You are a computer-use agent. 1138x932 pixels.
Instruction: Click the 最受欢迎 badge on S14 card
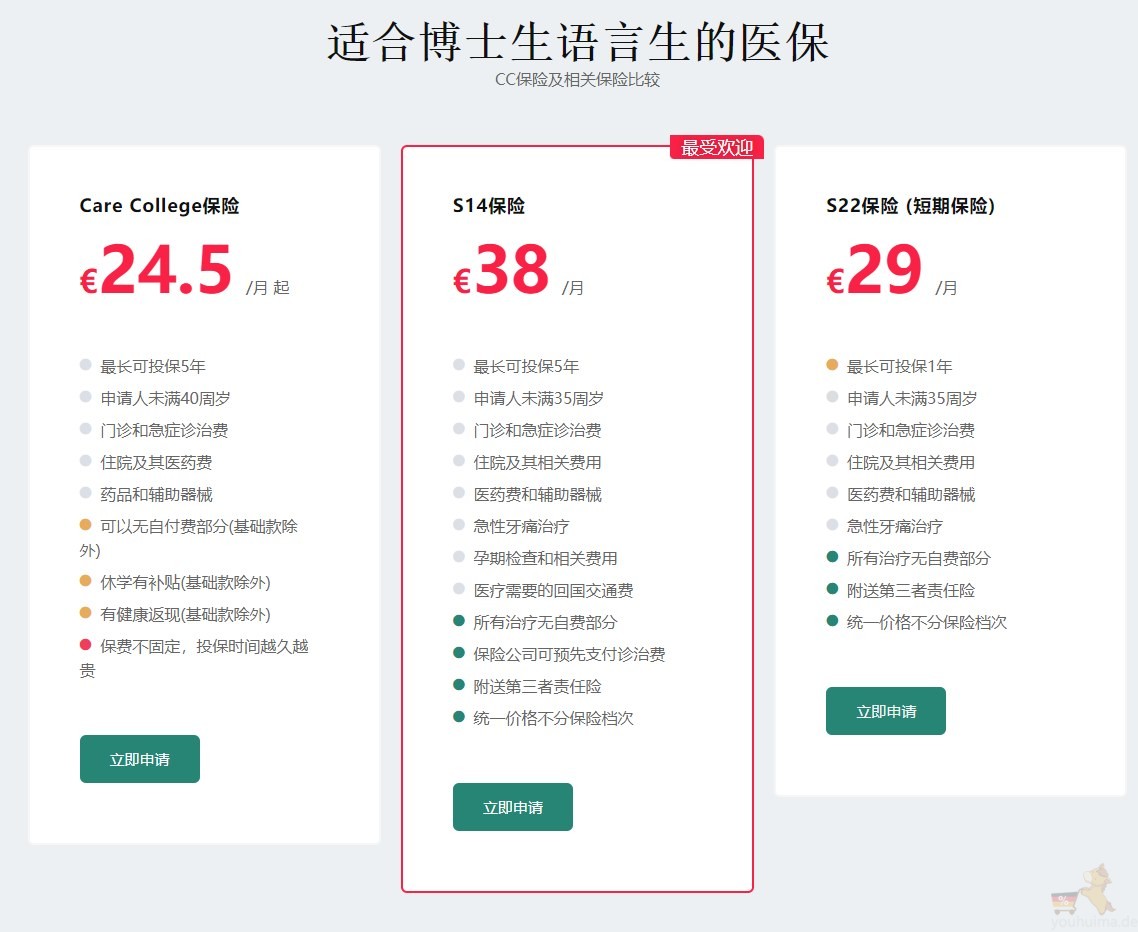pos(716,147)
